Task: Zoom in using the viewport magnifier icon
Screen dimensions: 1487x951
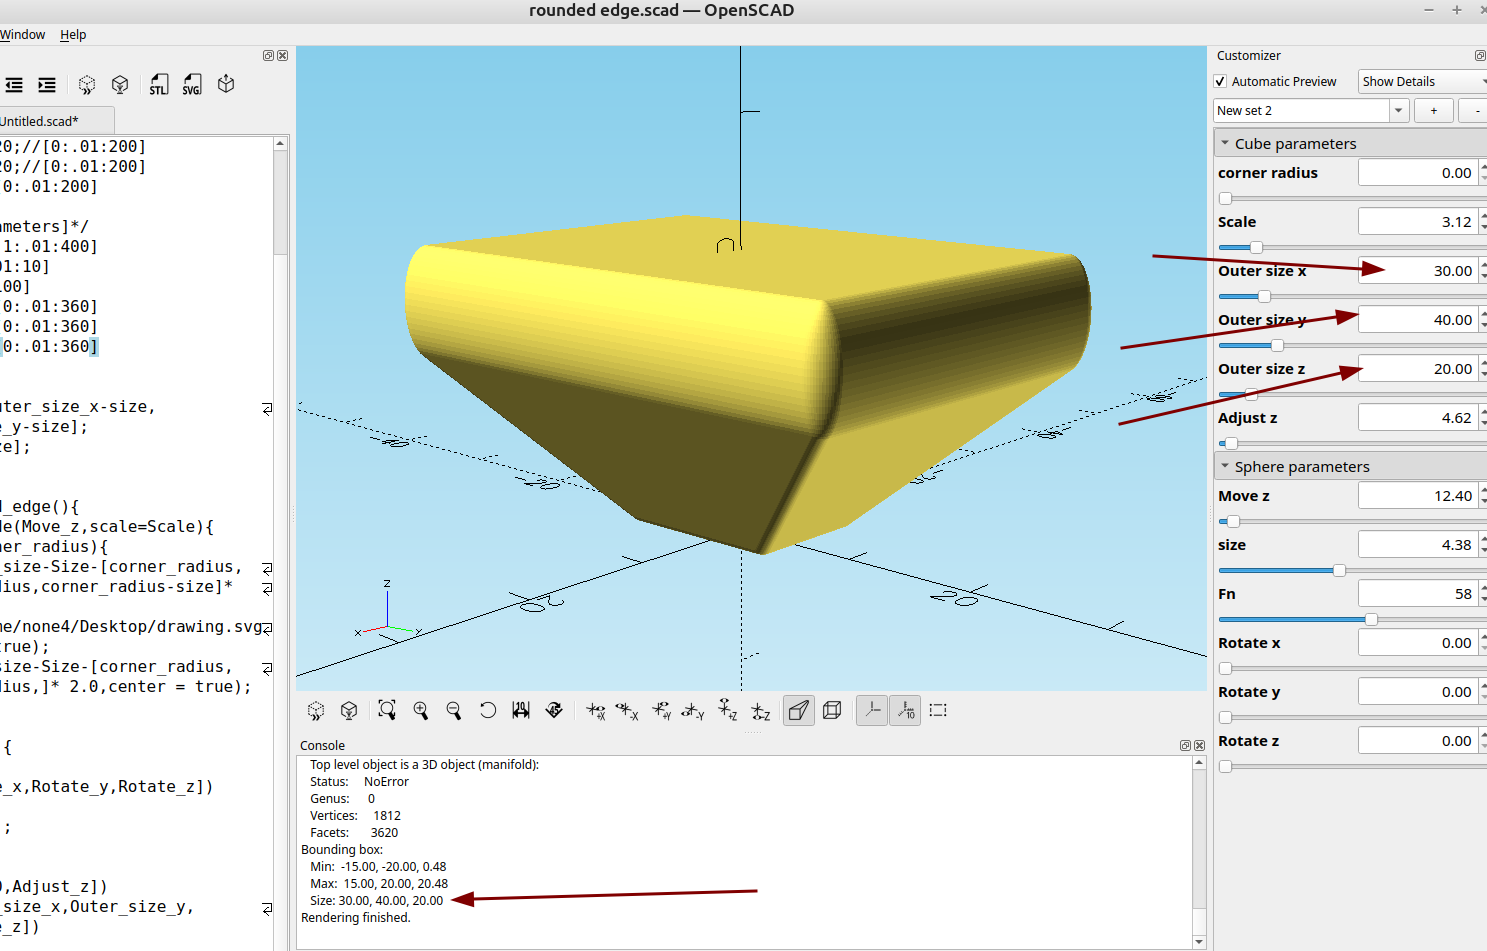Action: 421,710
